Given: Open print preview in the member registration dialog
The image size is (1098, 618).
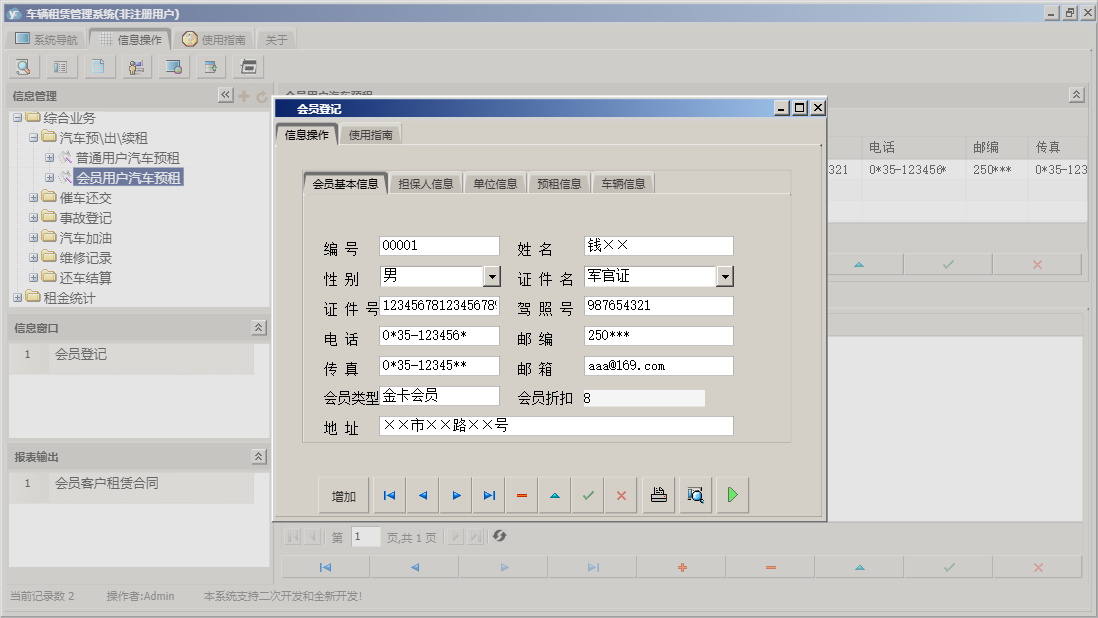Looking at the screenshot, I should click(x=695, y=494).
